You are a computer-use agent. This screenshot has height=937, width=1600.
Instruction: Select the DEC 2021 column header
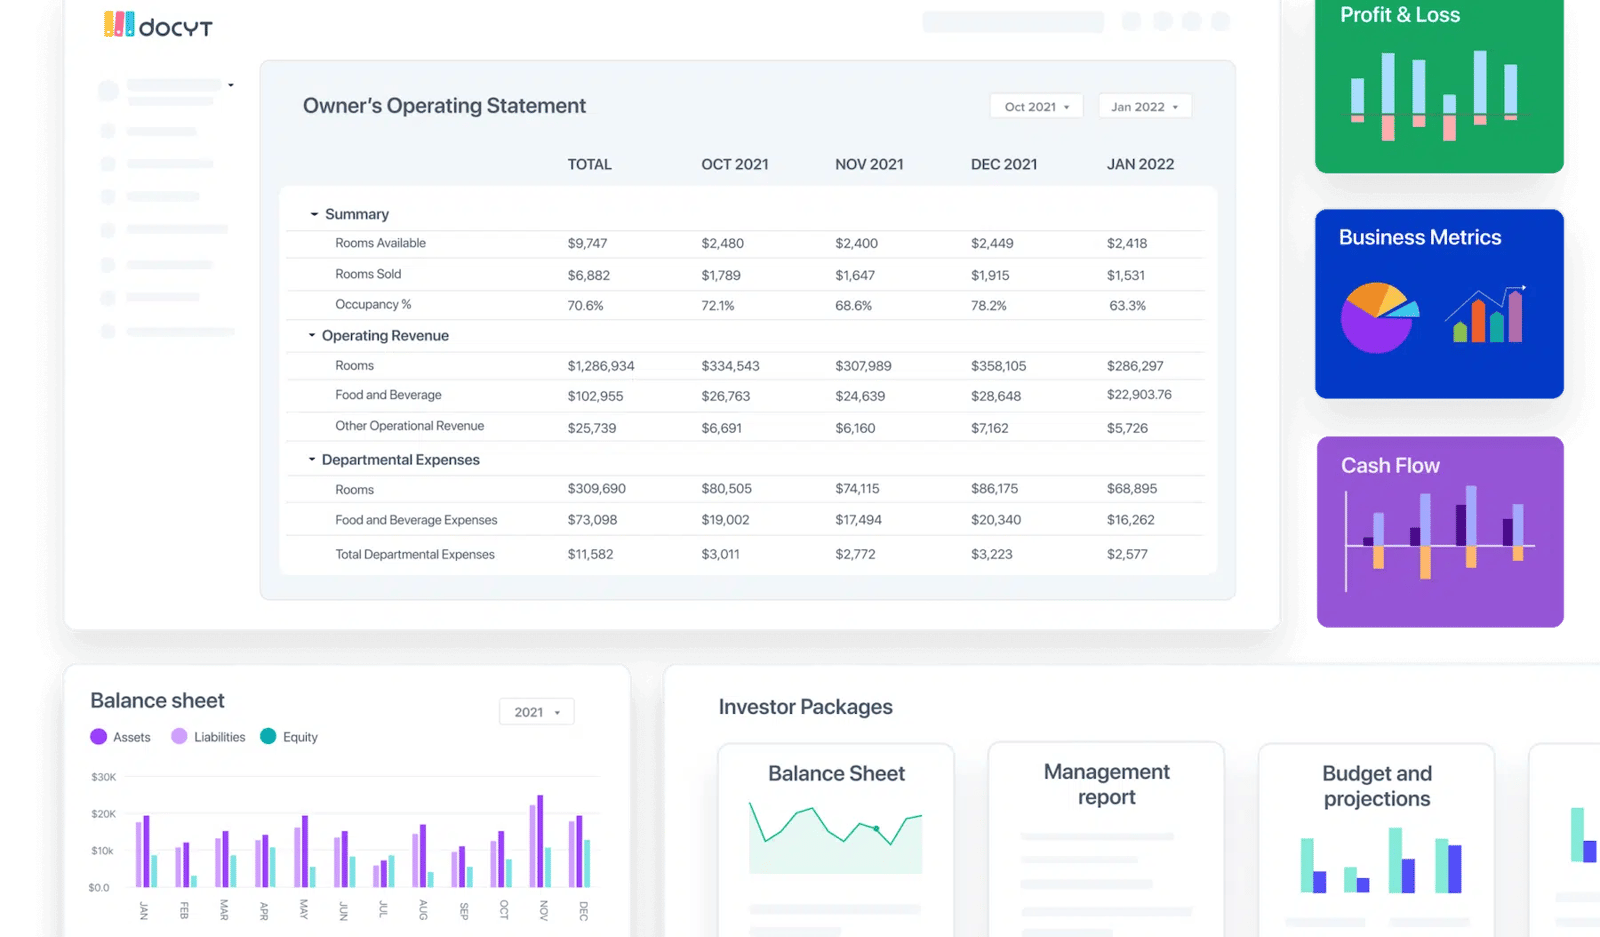point(1004,164)
